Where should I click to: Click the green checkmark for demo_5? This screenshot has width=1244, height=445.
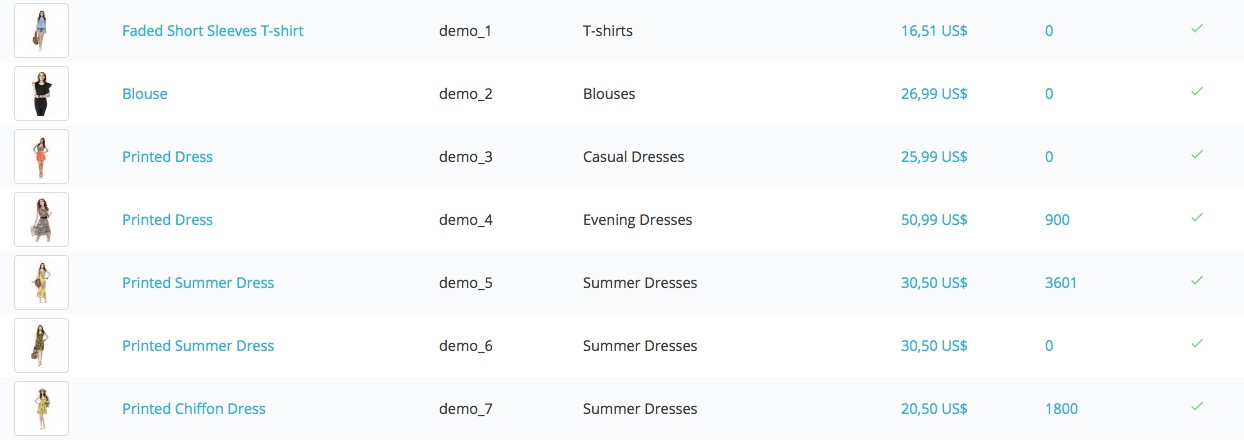tap(1197, 281)
